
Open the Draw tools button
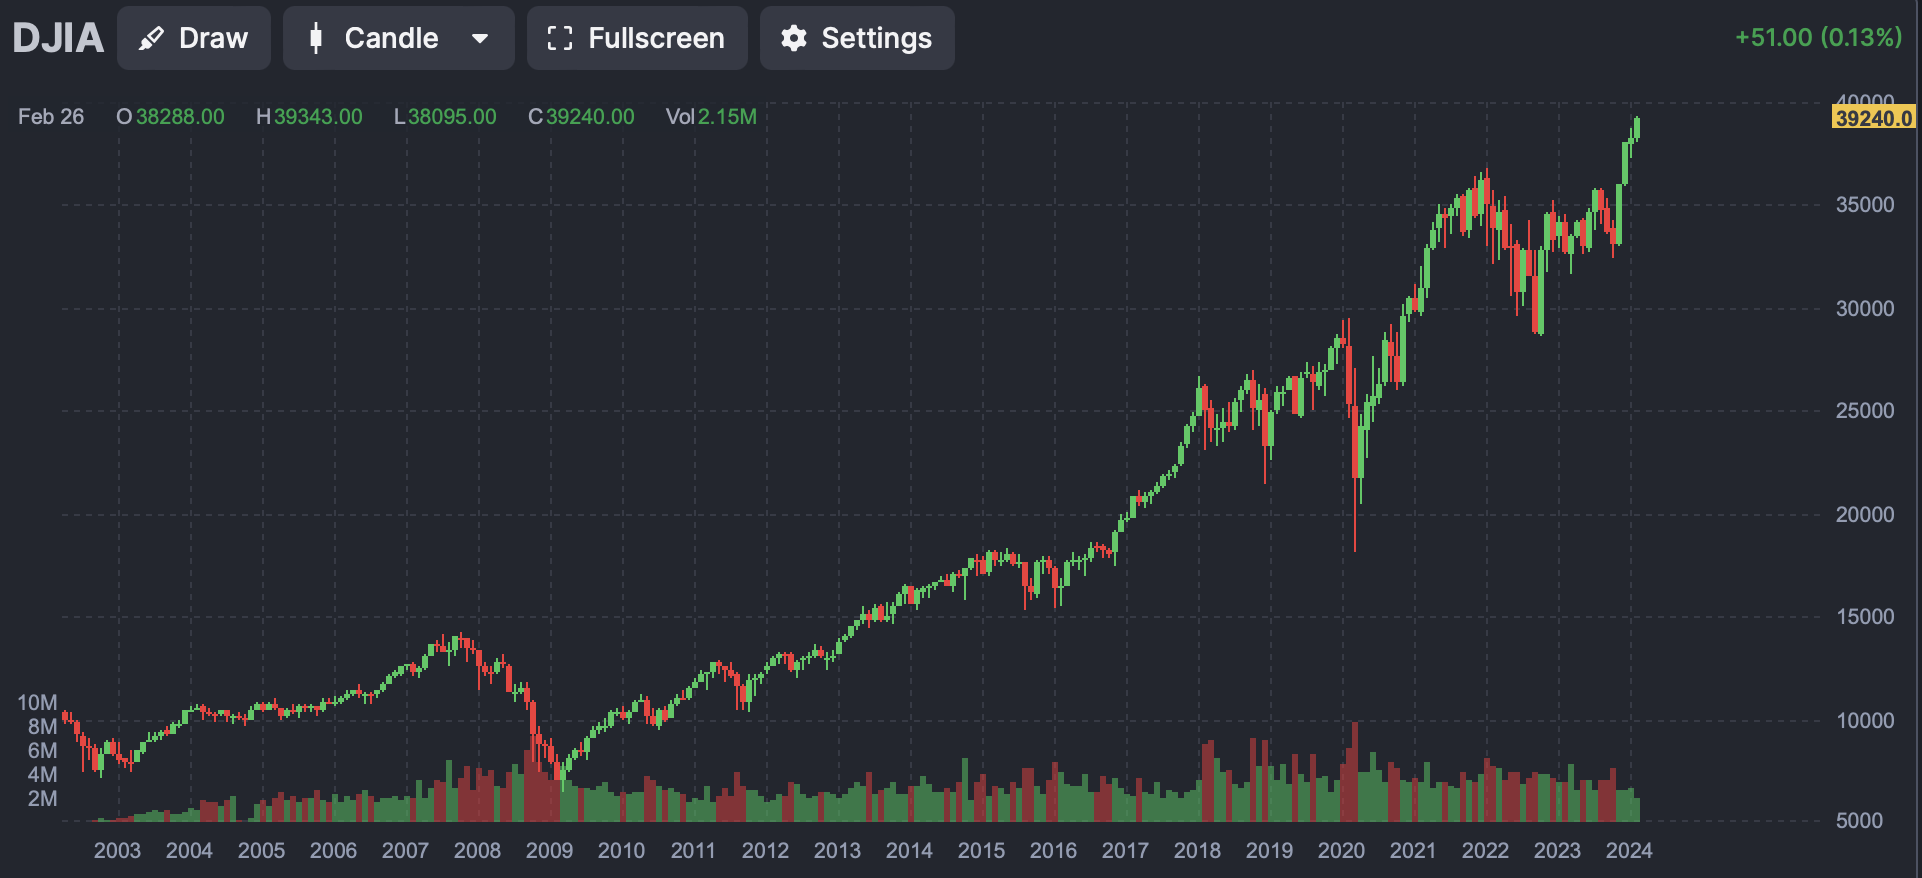coord(194,39)
